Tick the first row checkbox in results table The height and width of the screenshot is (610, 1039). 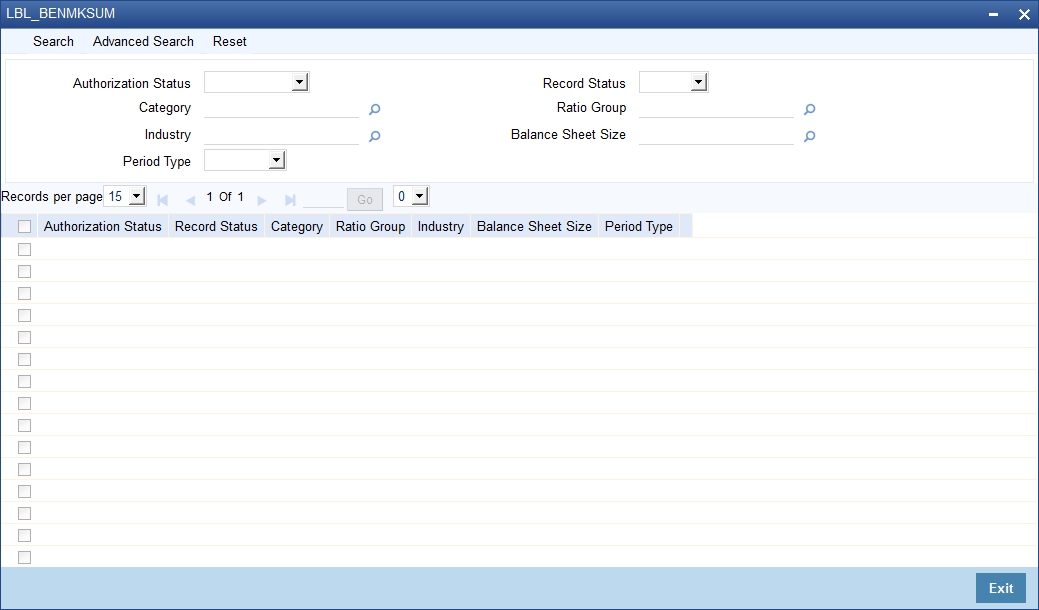(x=25, y=249)
